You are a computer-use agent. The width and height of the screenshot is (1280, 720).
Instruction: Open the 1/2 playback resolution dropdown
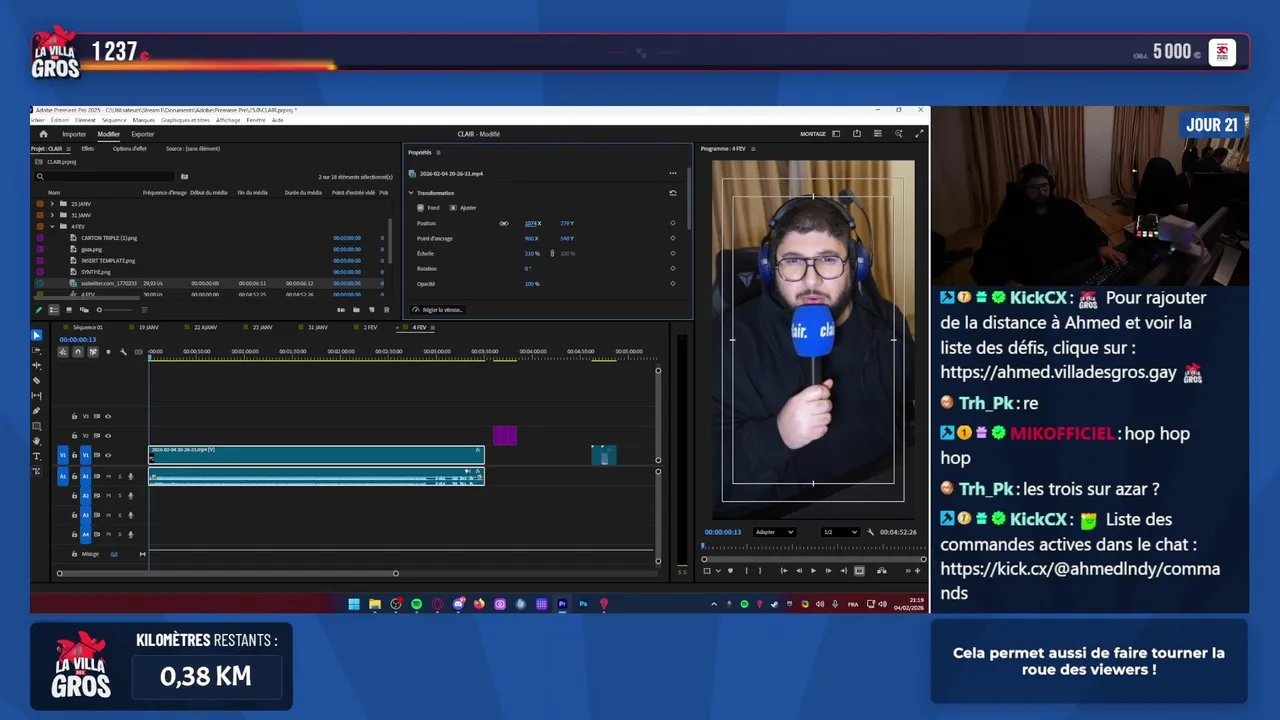tap(841, 532)
